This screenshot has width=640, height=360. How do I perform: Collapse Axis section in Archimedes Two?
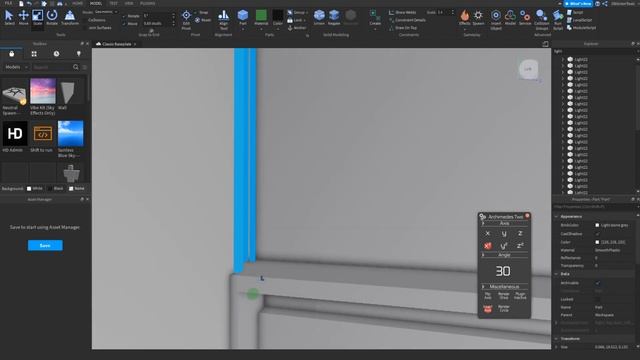(x=483, y=223)
